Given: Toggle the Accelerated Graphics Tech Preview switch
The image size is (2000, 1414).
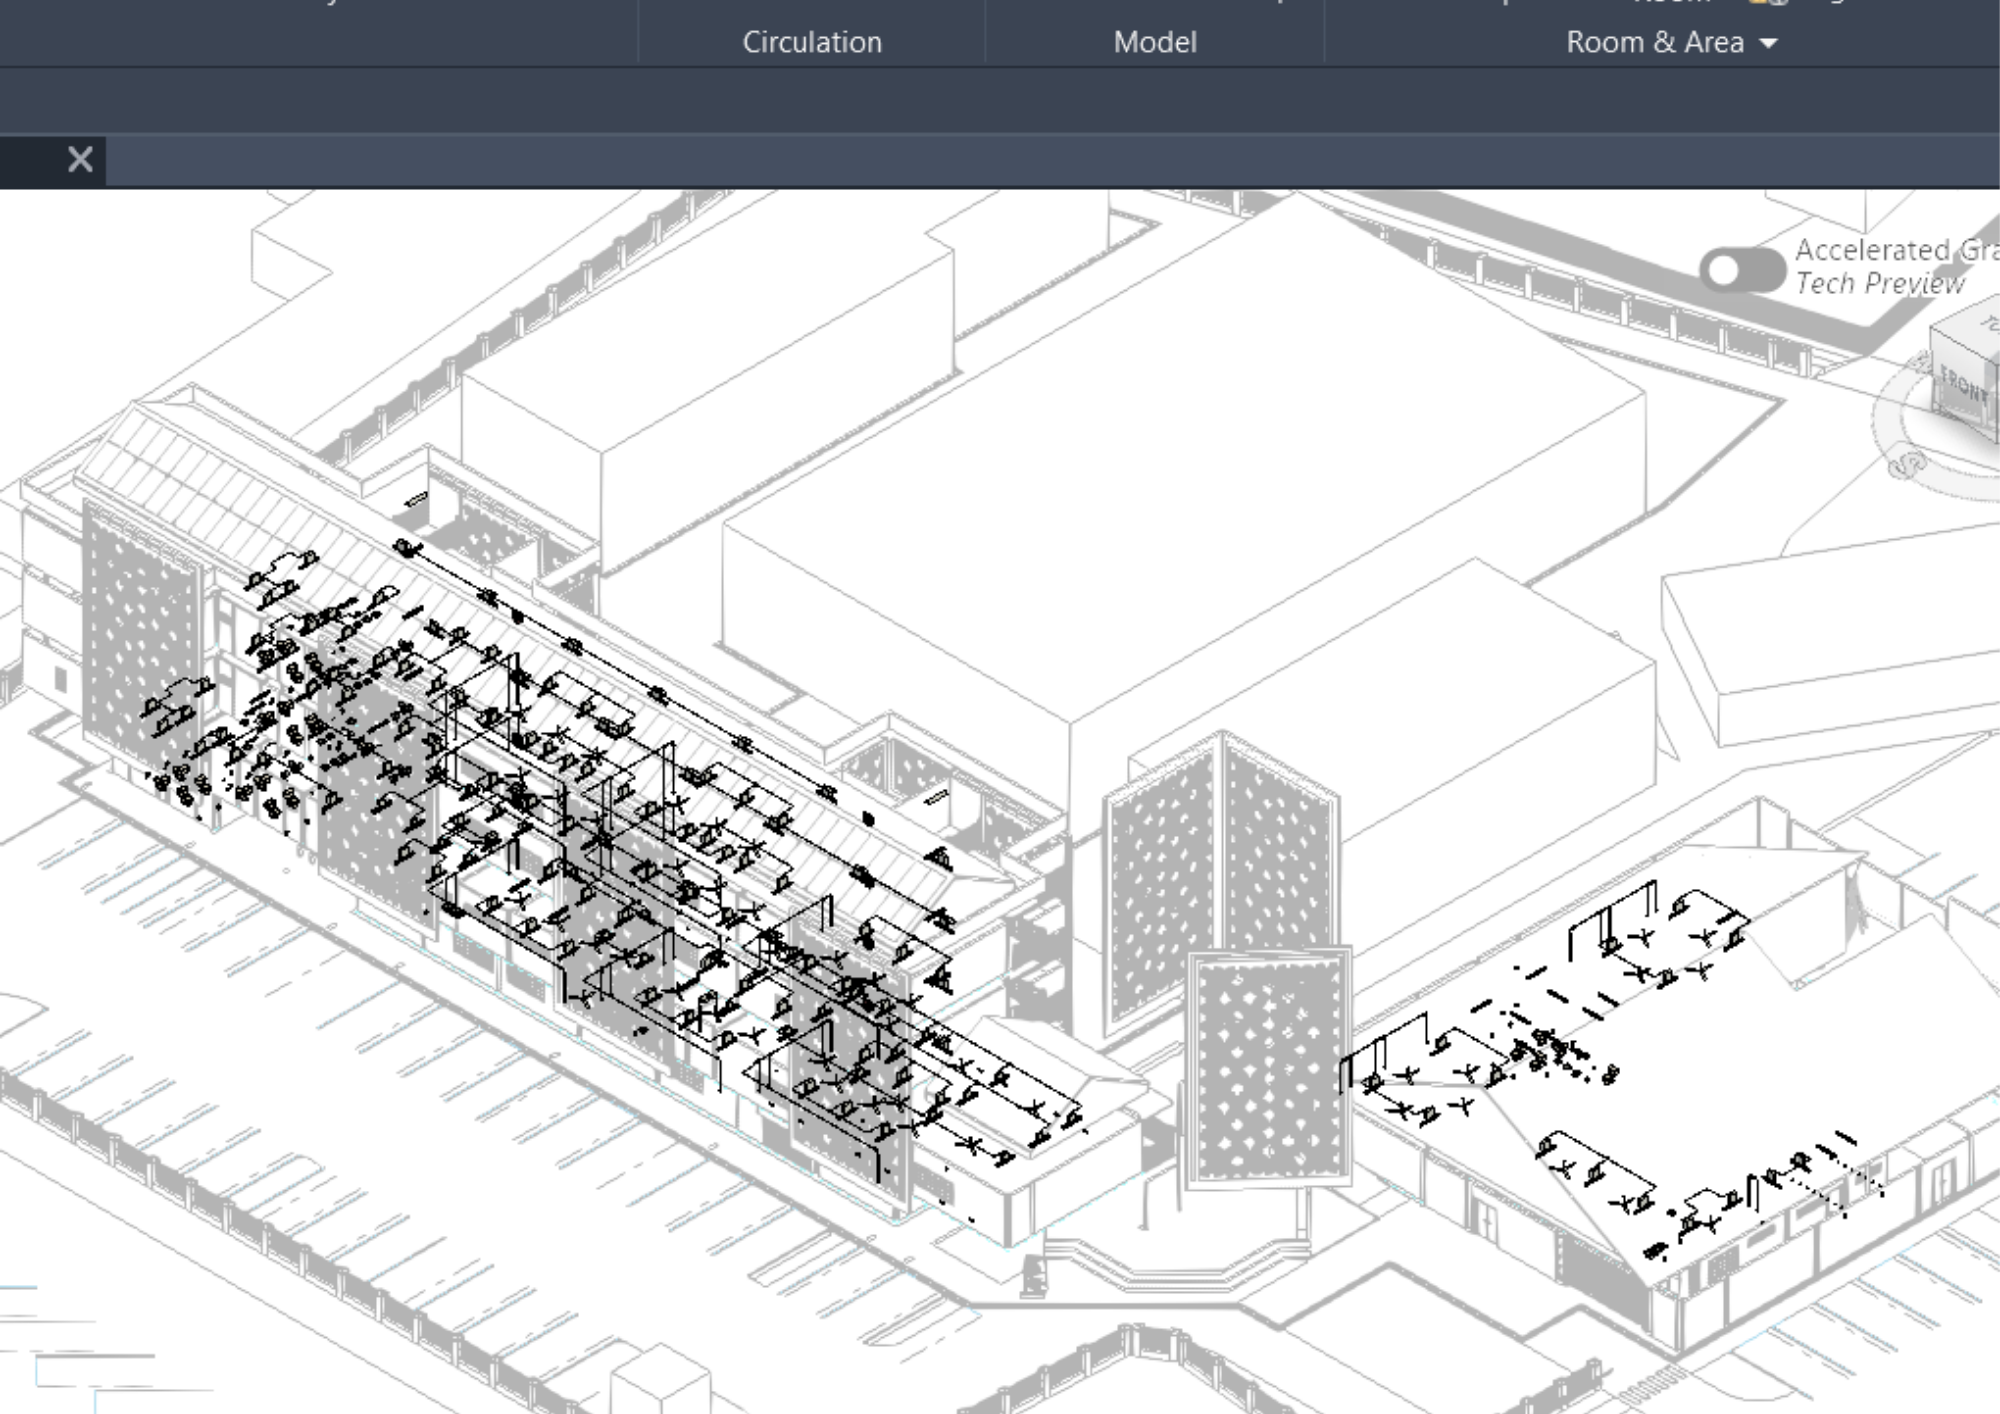Looking at the screenshot, I should (1742, 269).
